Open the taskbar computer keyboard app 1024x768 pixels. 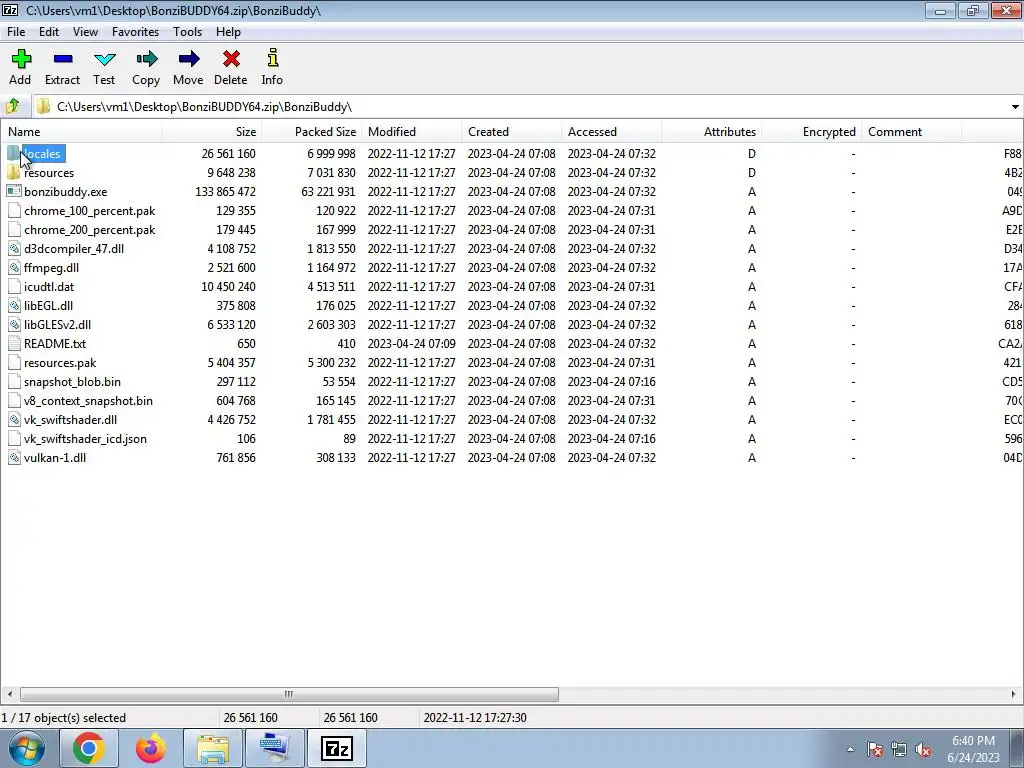tap(275, 748)
